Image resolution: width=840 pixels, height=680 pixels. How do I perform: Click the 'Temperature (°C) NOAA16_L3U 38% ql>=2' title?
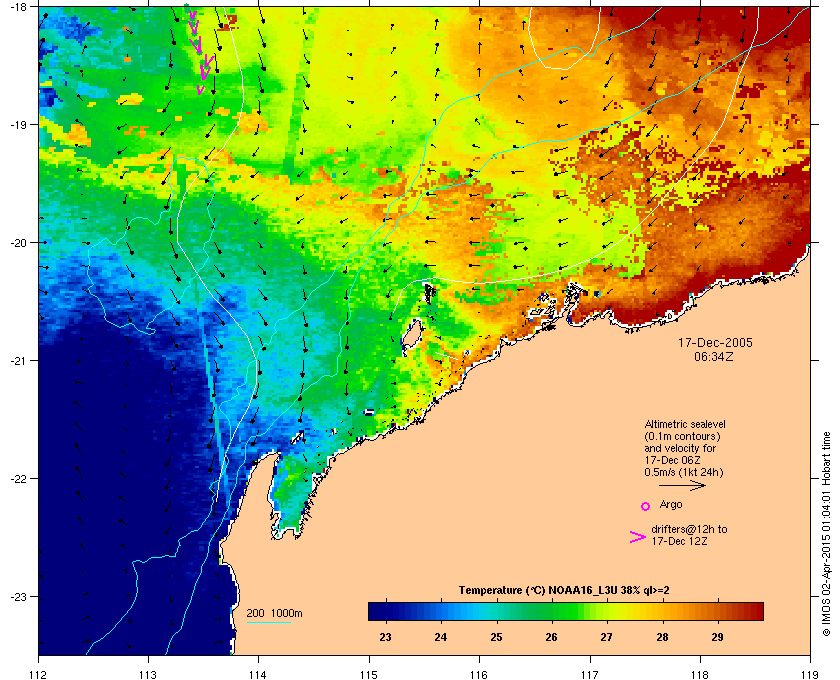564,591
